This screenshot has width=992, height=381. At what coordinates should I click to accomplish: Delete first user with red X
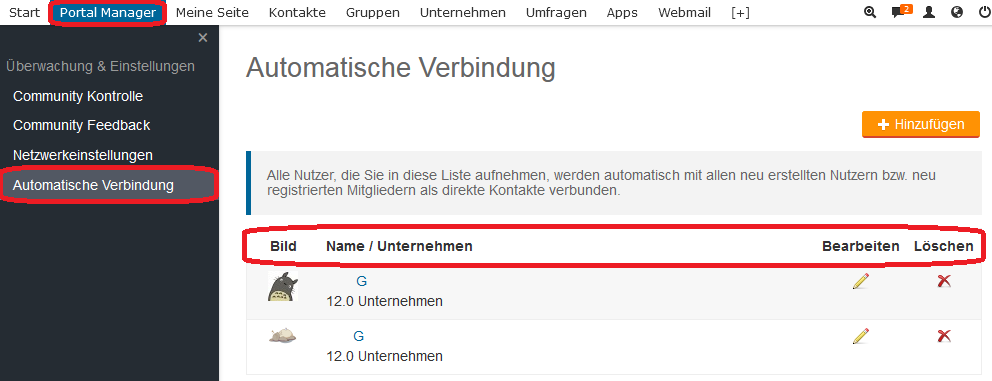[944, 281]
